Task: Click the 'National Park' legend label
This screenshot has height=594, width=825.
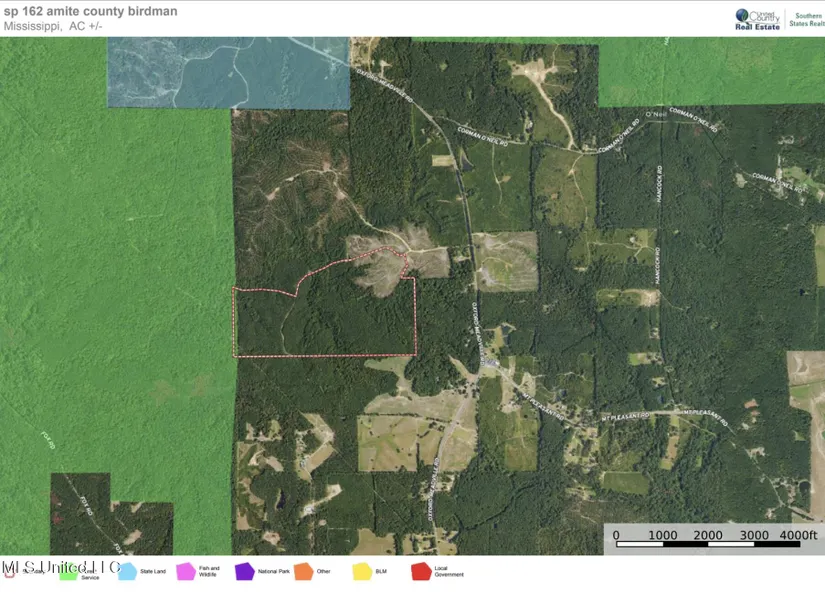Action: pos(273,572)
